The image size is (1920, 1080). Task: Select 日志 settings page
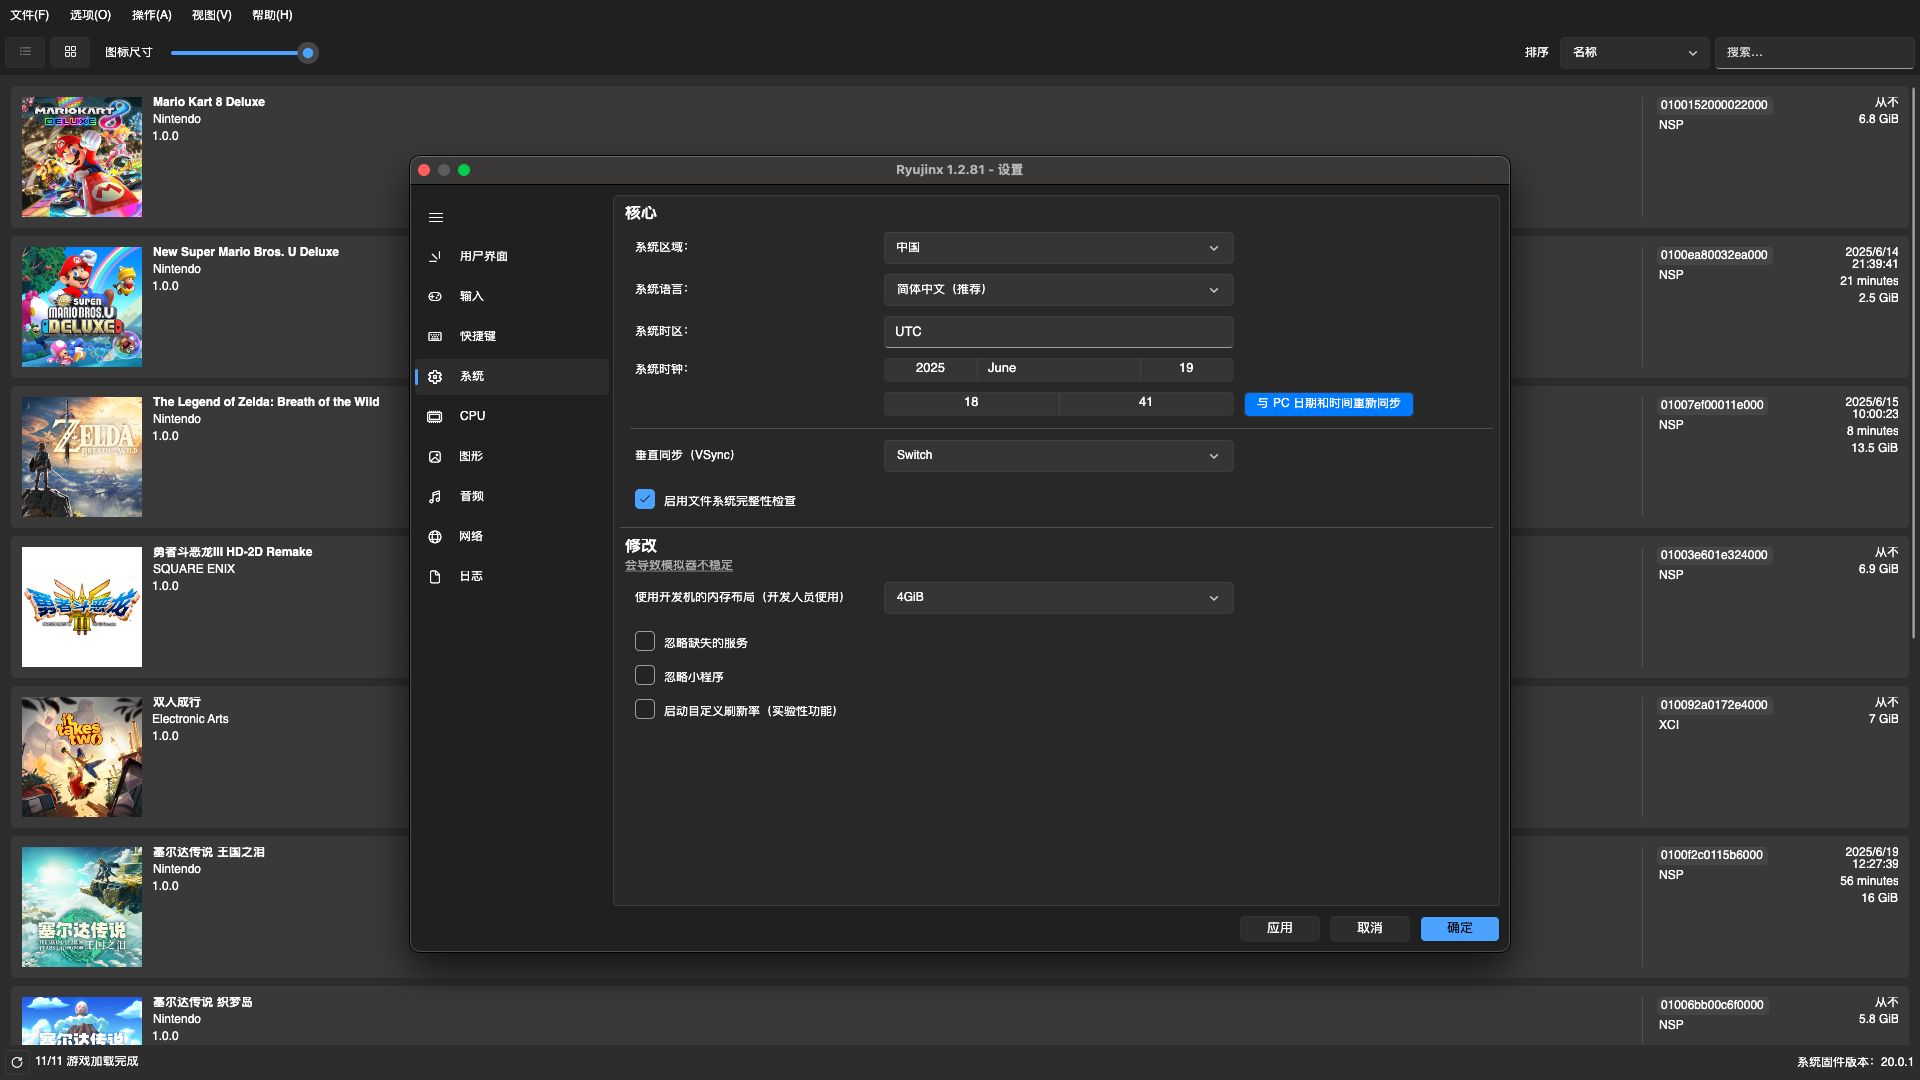(512, 577)
